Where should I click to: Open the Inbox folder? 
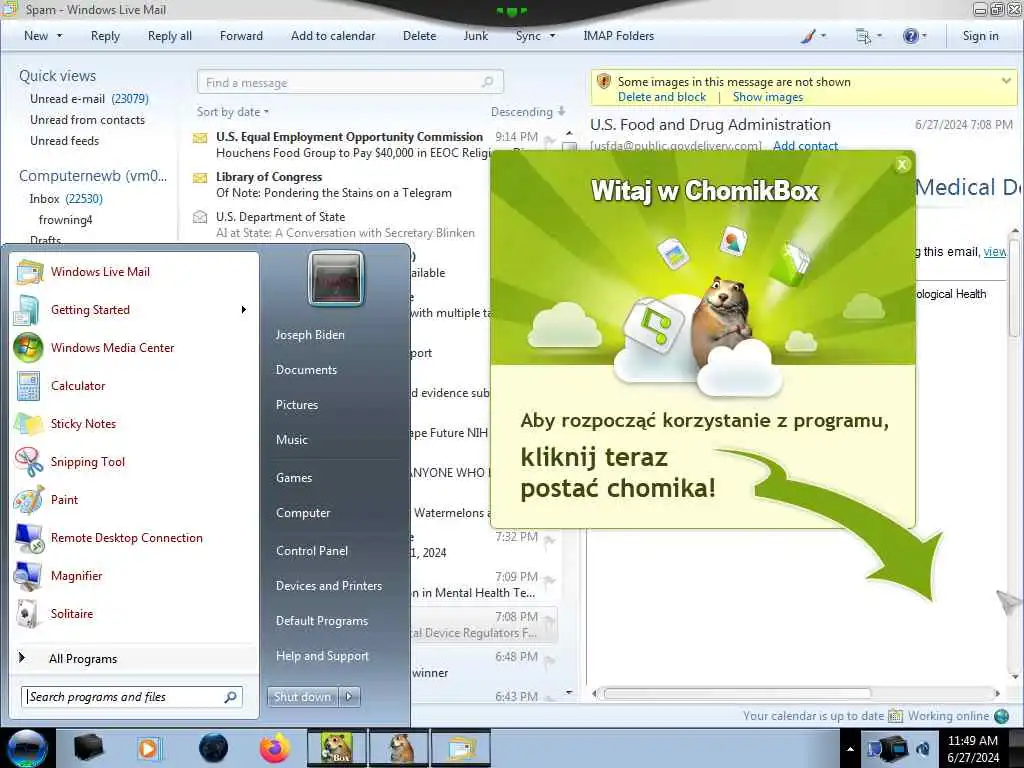(x=65, y=199)
